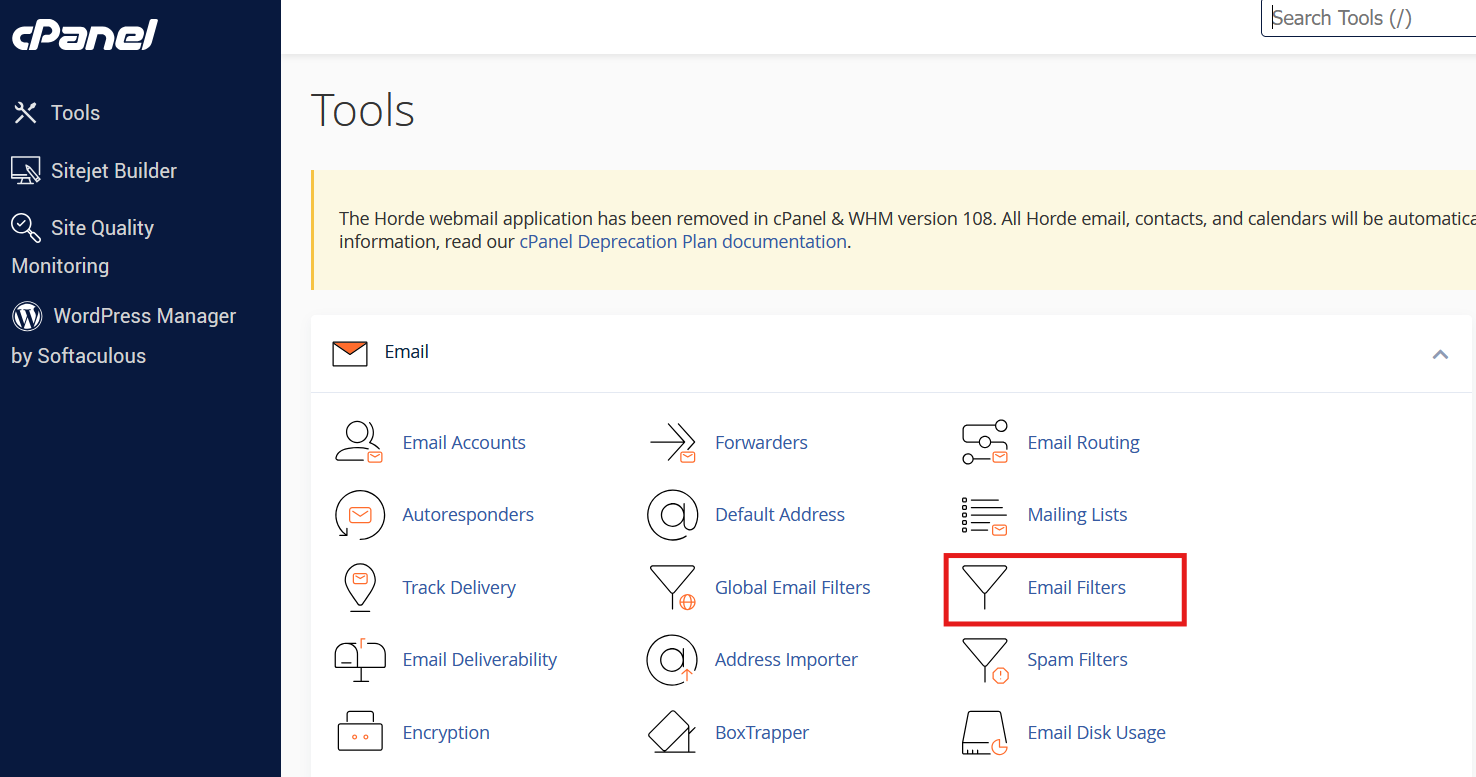Click the Email Filters funnel icon
The image size is (1476, 777).
[x=984, y=587]
